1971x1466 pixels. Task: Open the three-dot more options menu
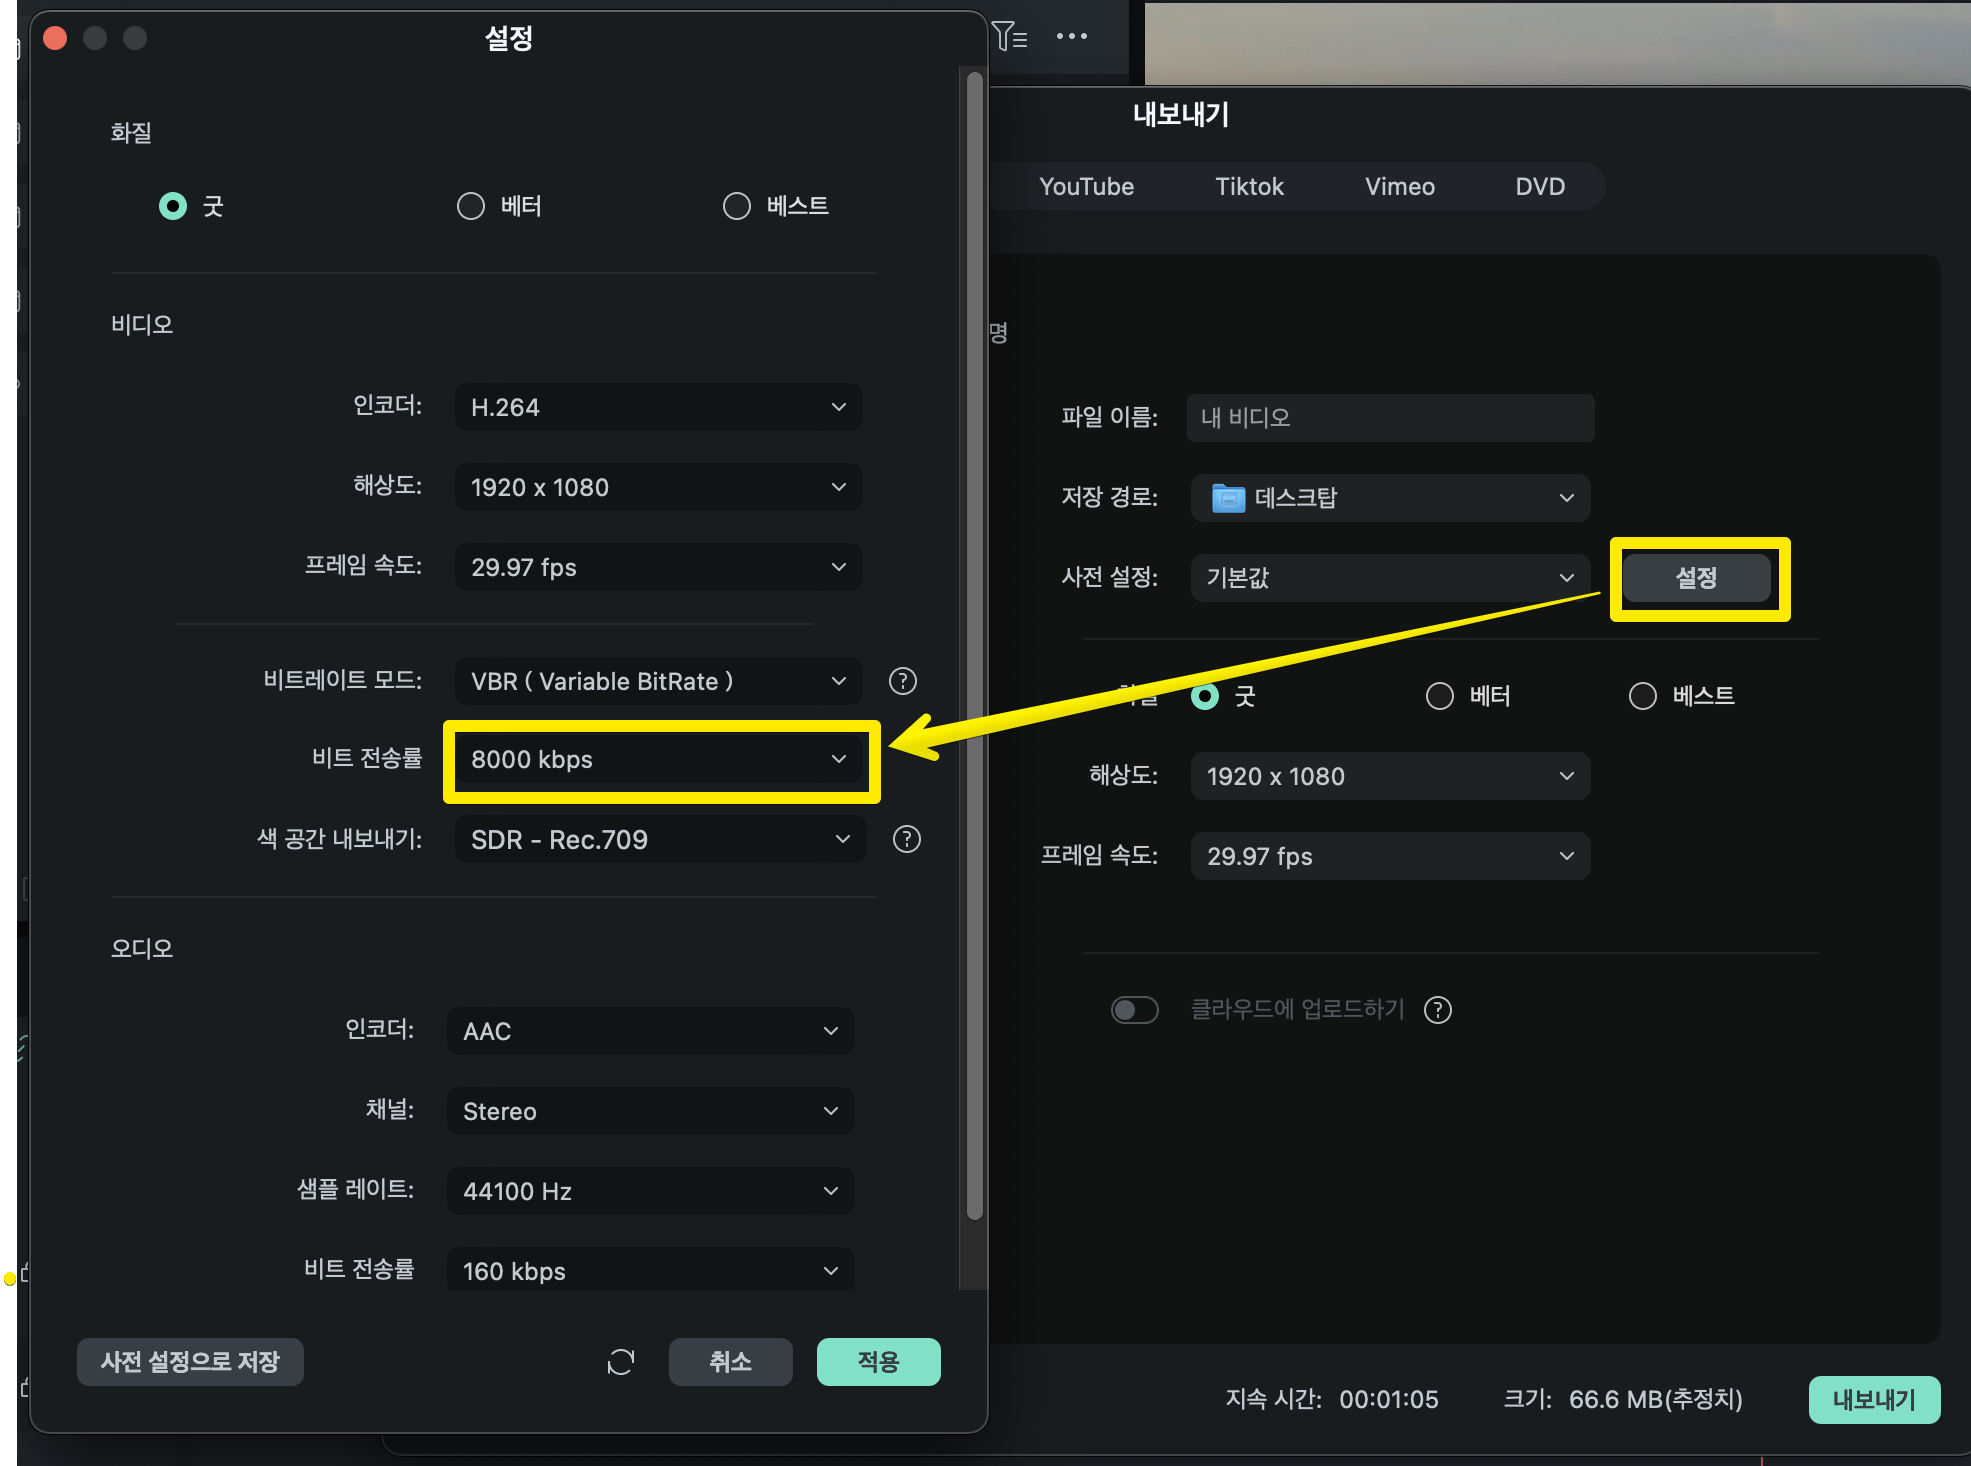coord(1071,37)
